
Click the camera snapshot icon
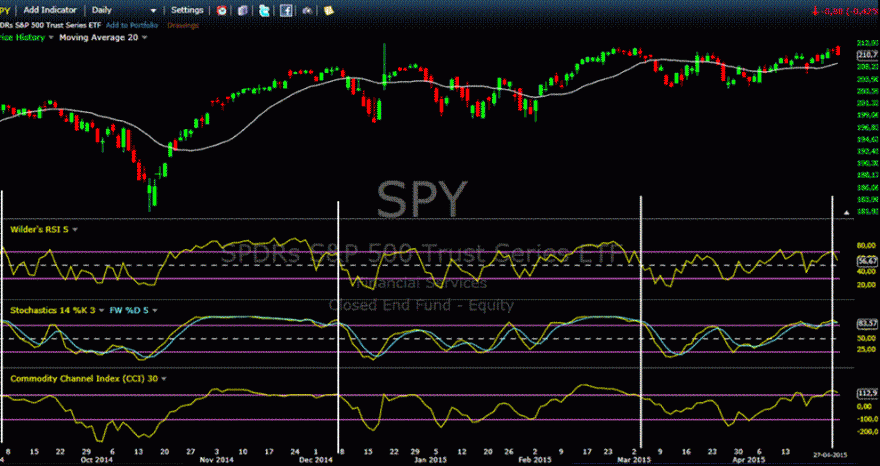306,10
